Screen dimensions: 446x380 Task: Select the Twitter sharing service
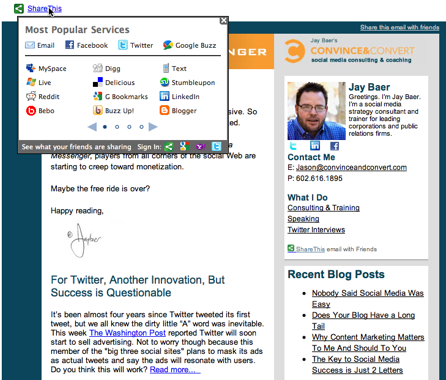tap(123, 45)
